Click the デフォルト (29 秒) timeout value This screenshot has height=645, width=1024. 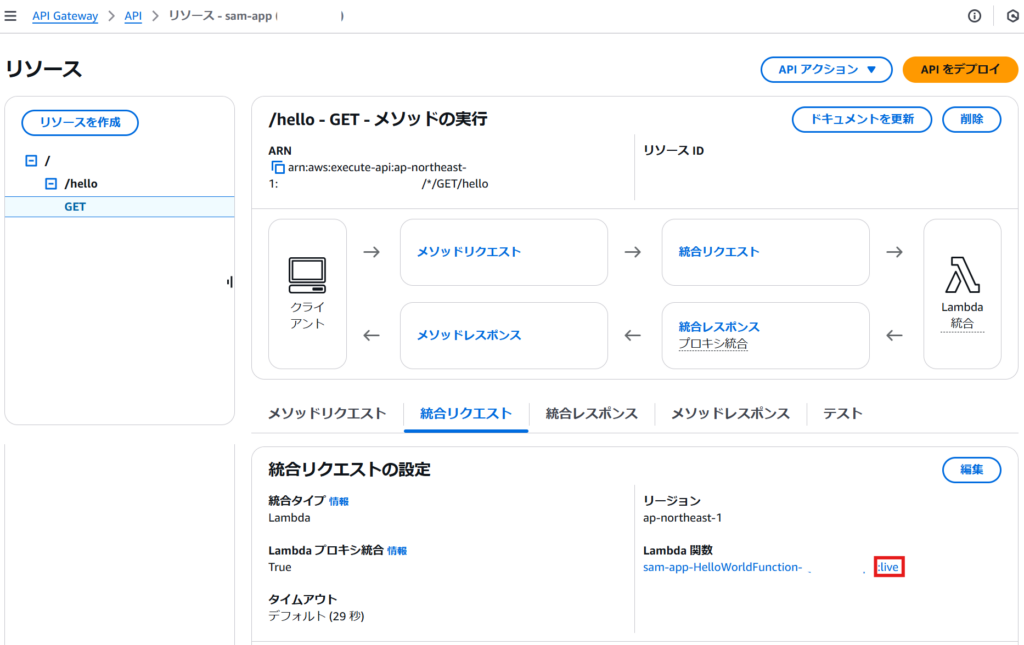(x=316, y=616)
